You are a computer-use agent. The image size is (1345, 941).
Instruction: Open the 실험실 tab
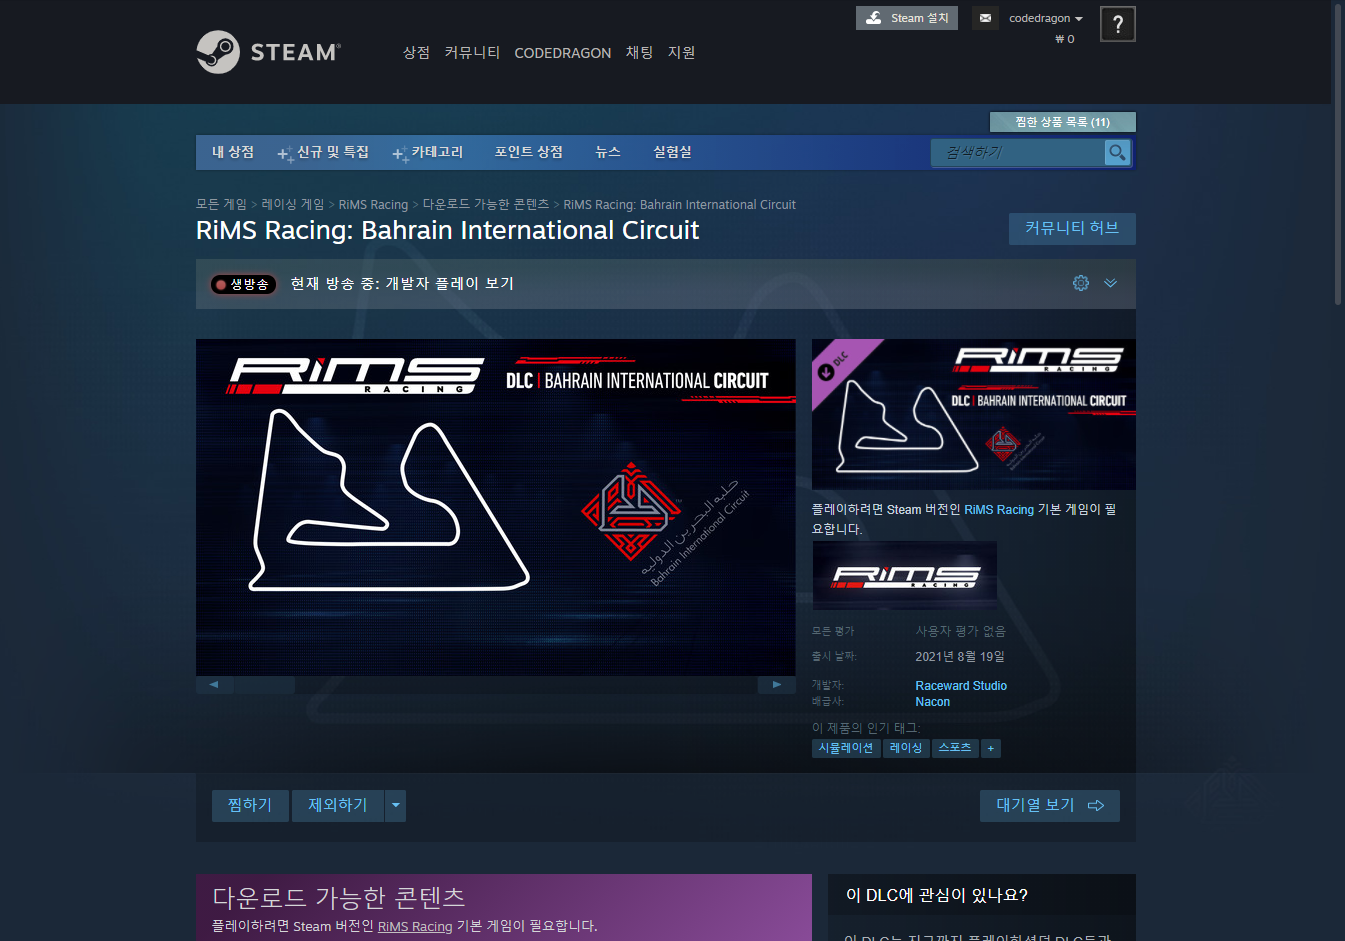(672, 152)
